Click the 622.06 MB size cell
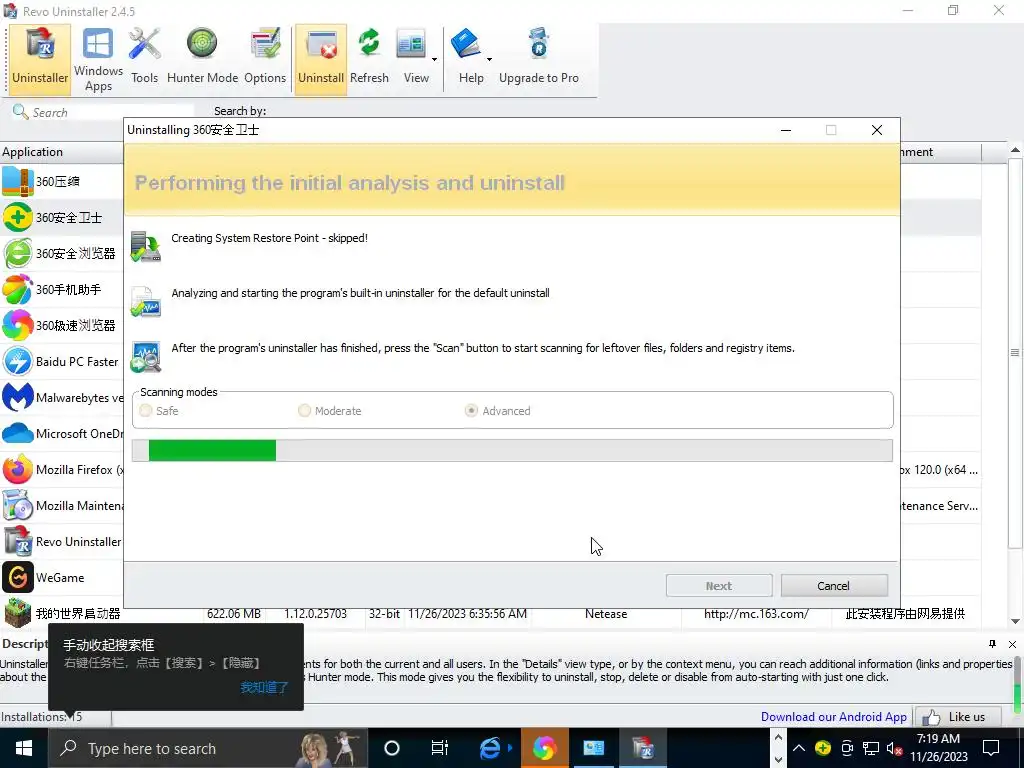The height and width of the screenshot is (768, 1024). click(234, 614)
